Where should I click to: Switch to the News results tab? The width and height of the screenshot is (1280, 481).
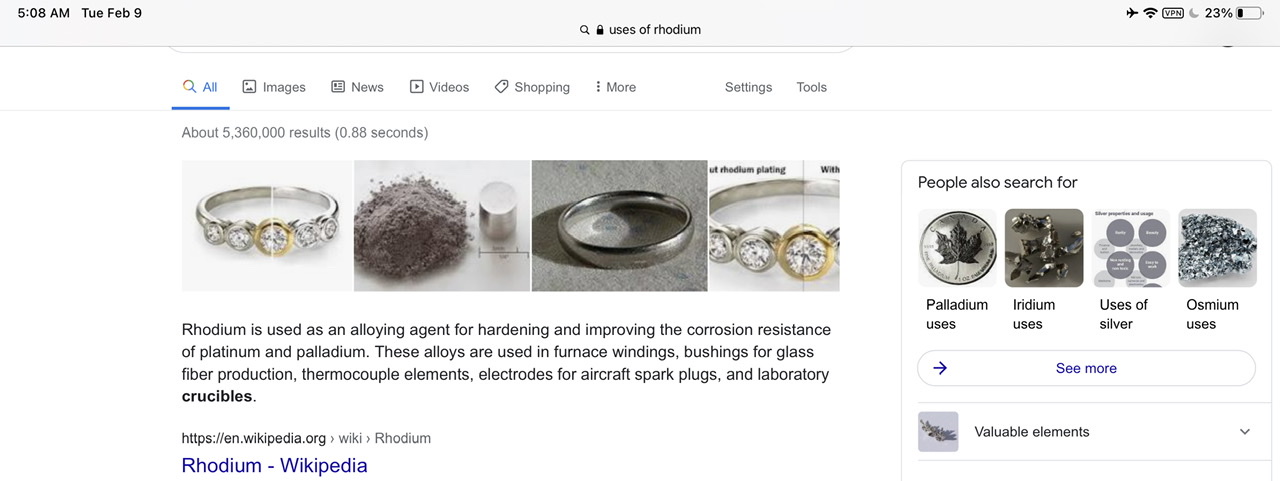click(367, 87)
